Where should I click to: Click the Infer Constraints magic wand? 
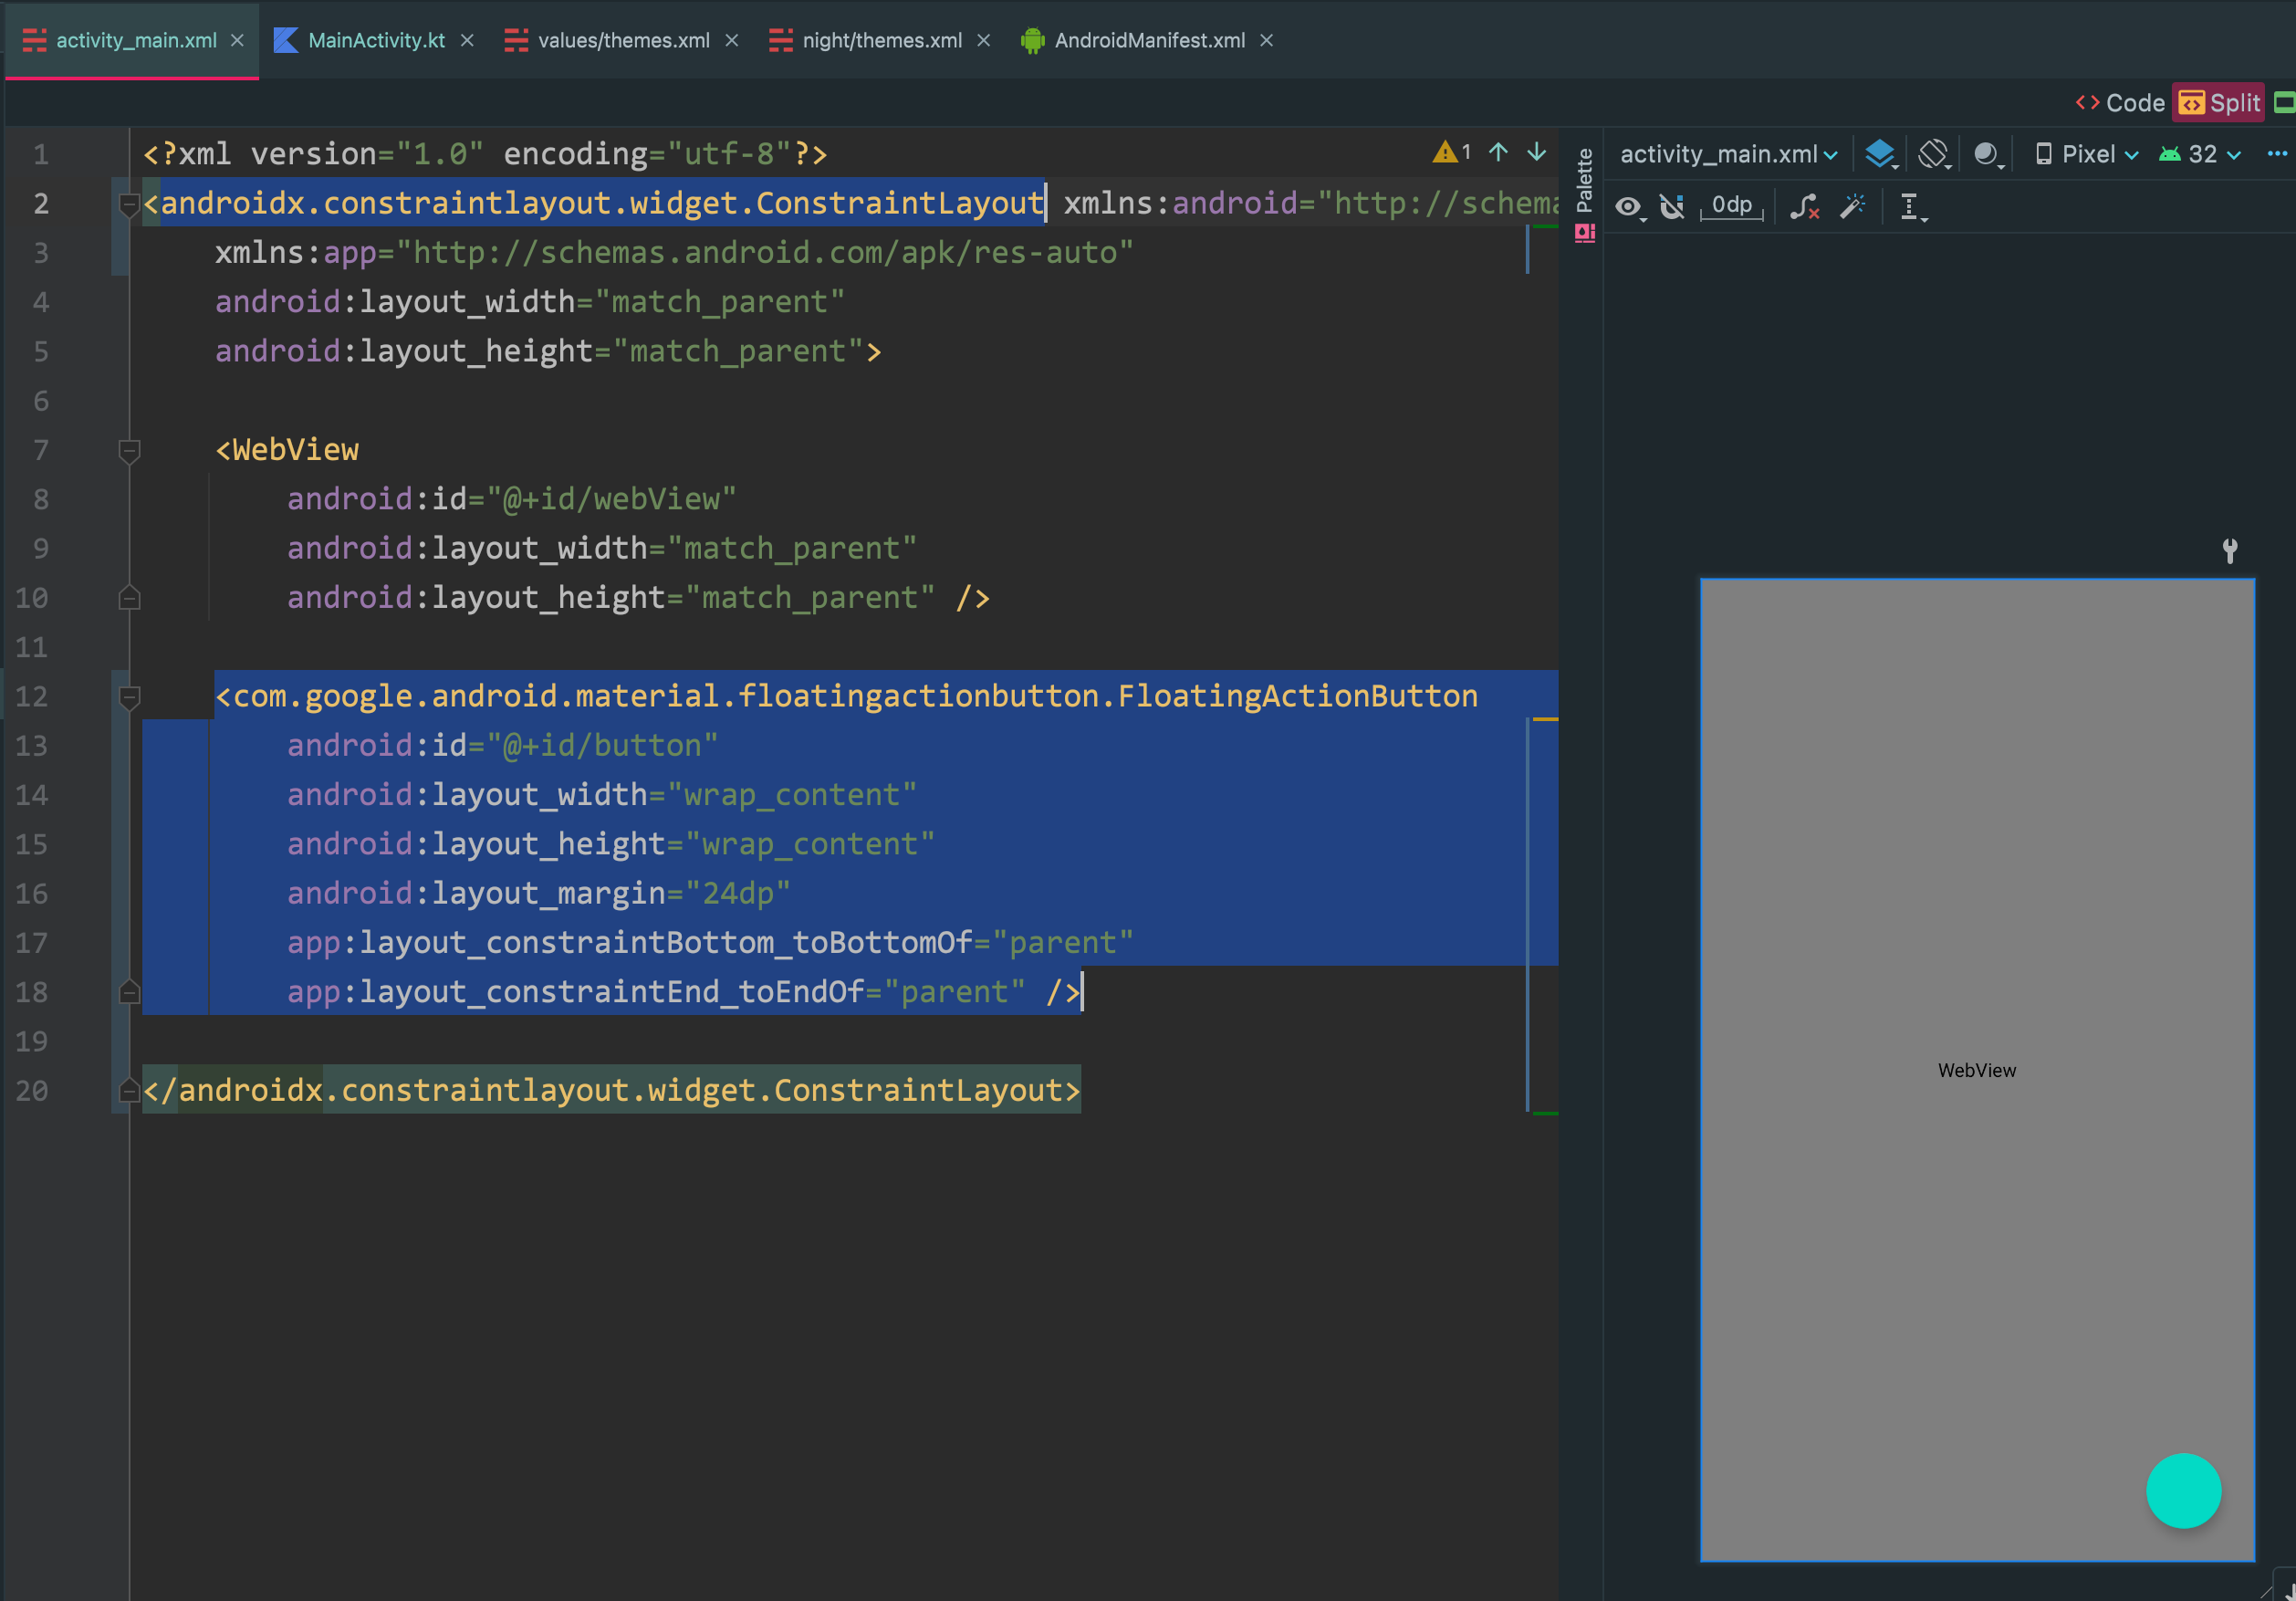[x=1853, y=207]
